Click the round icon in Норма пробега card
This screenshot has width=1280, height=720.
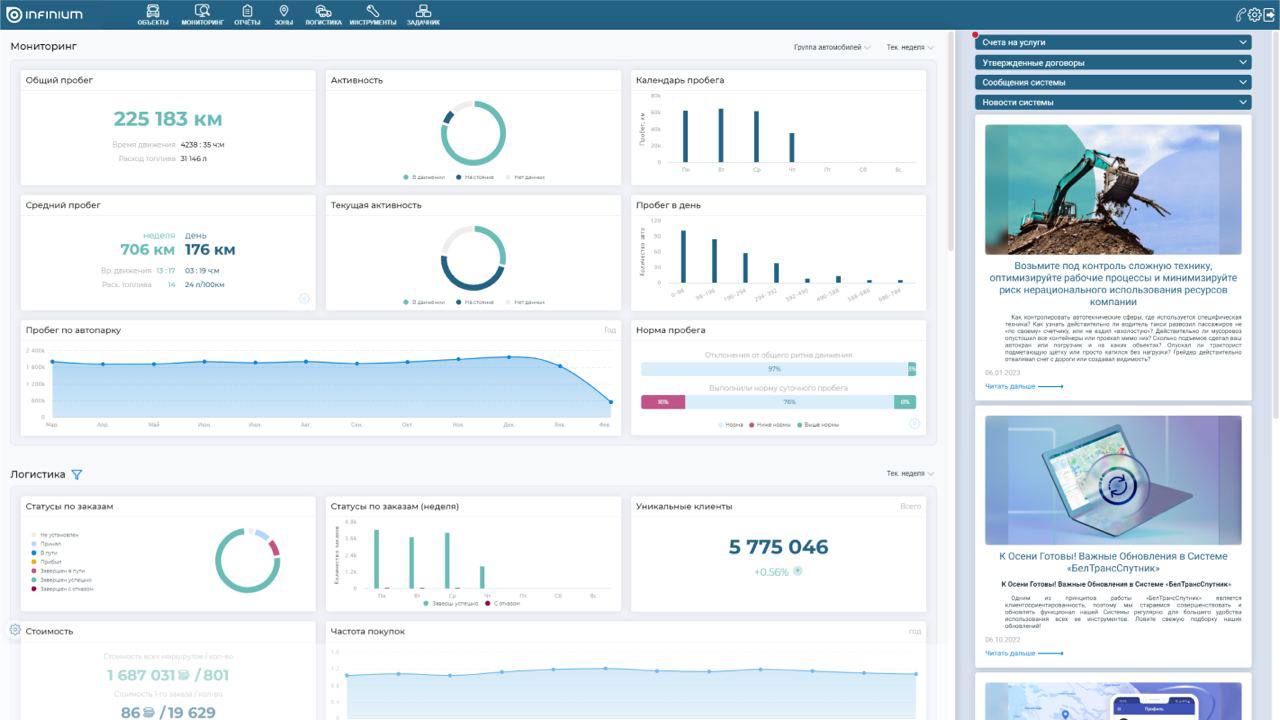tap(914, 423)
